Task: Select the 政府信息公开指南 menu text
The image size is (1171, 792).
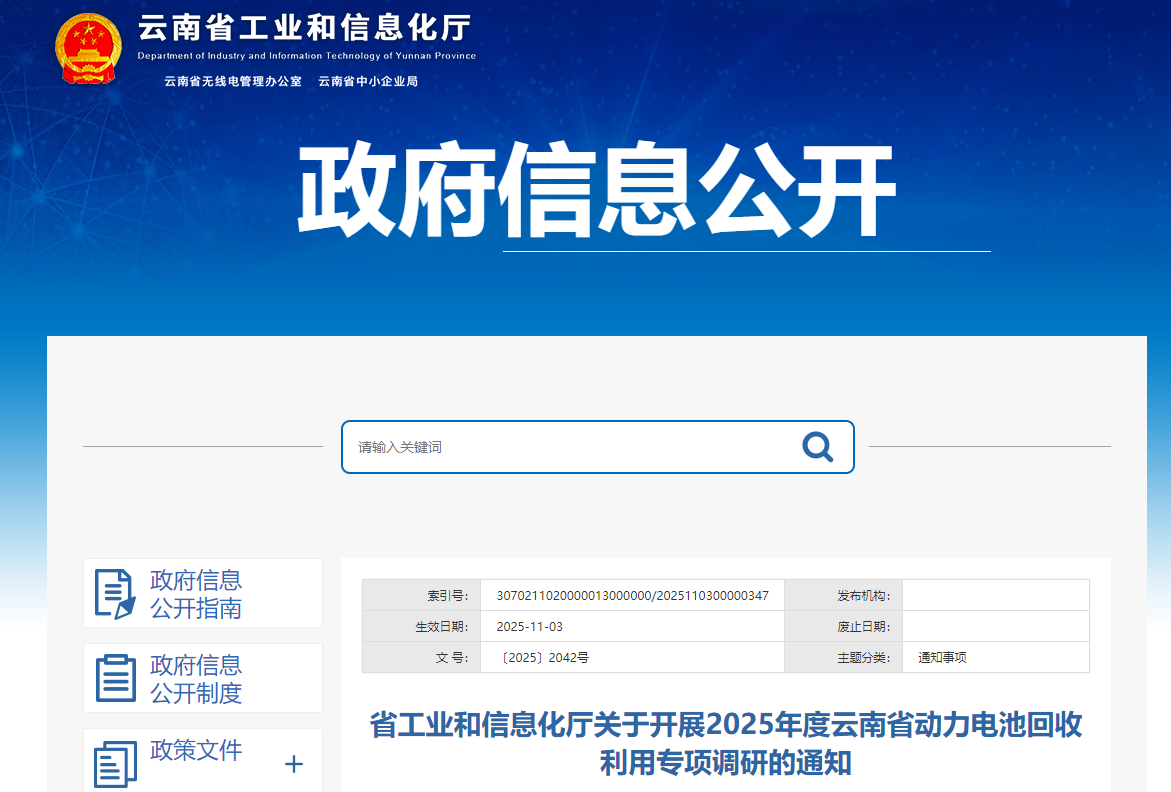Action: [196, 594]
